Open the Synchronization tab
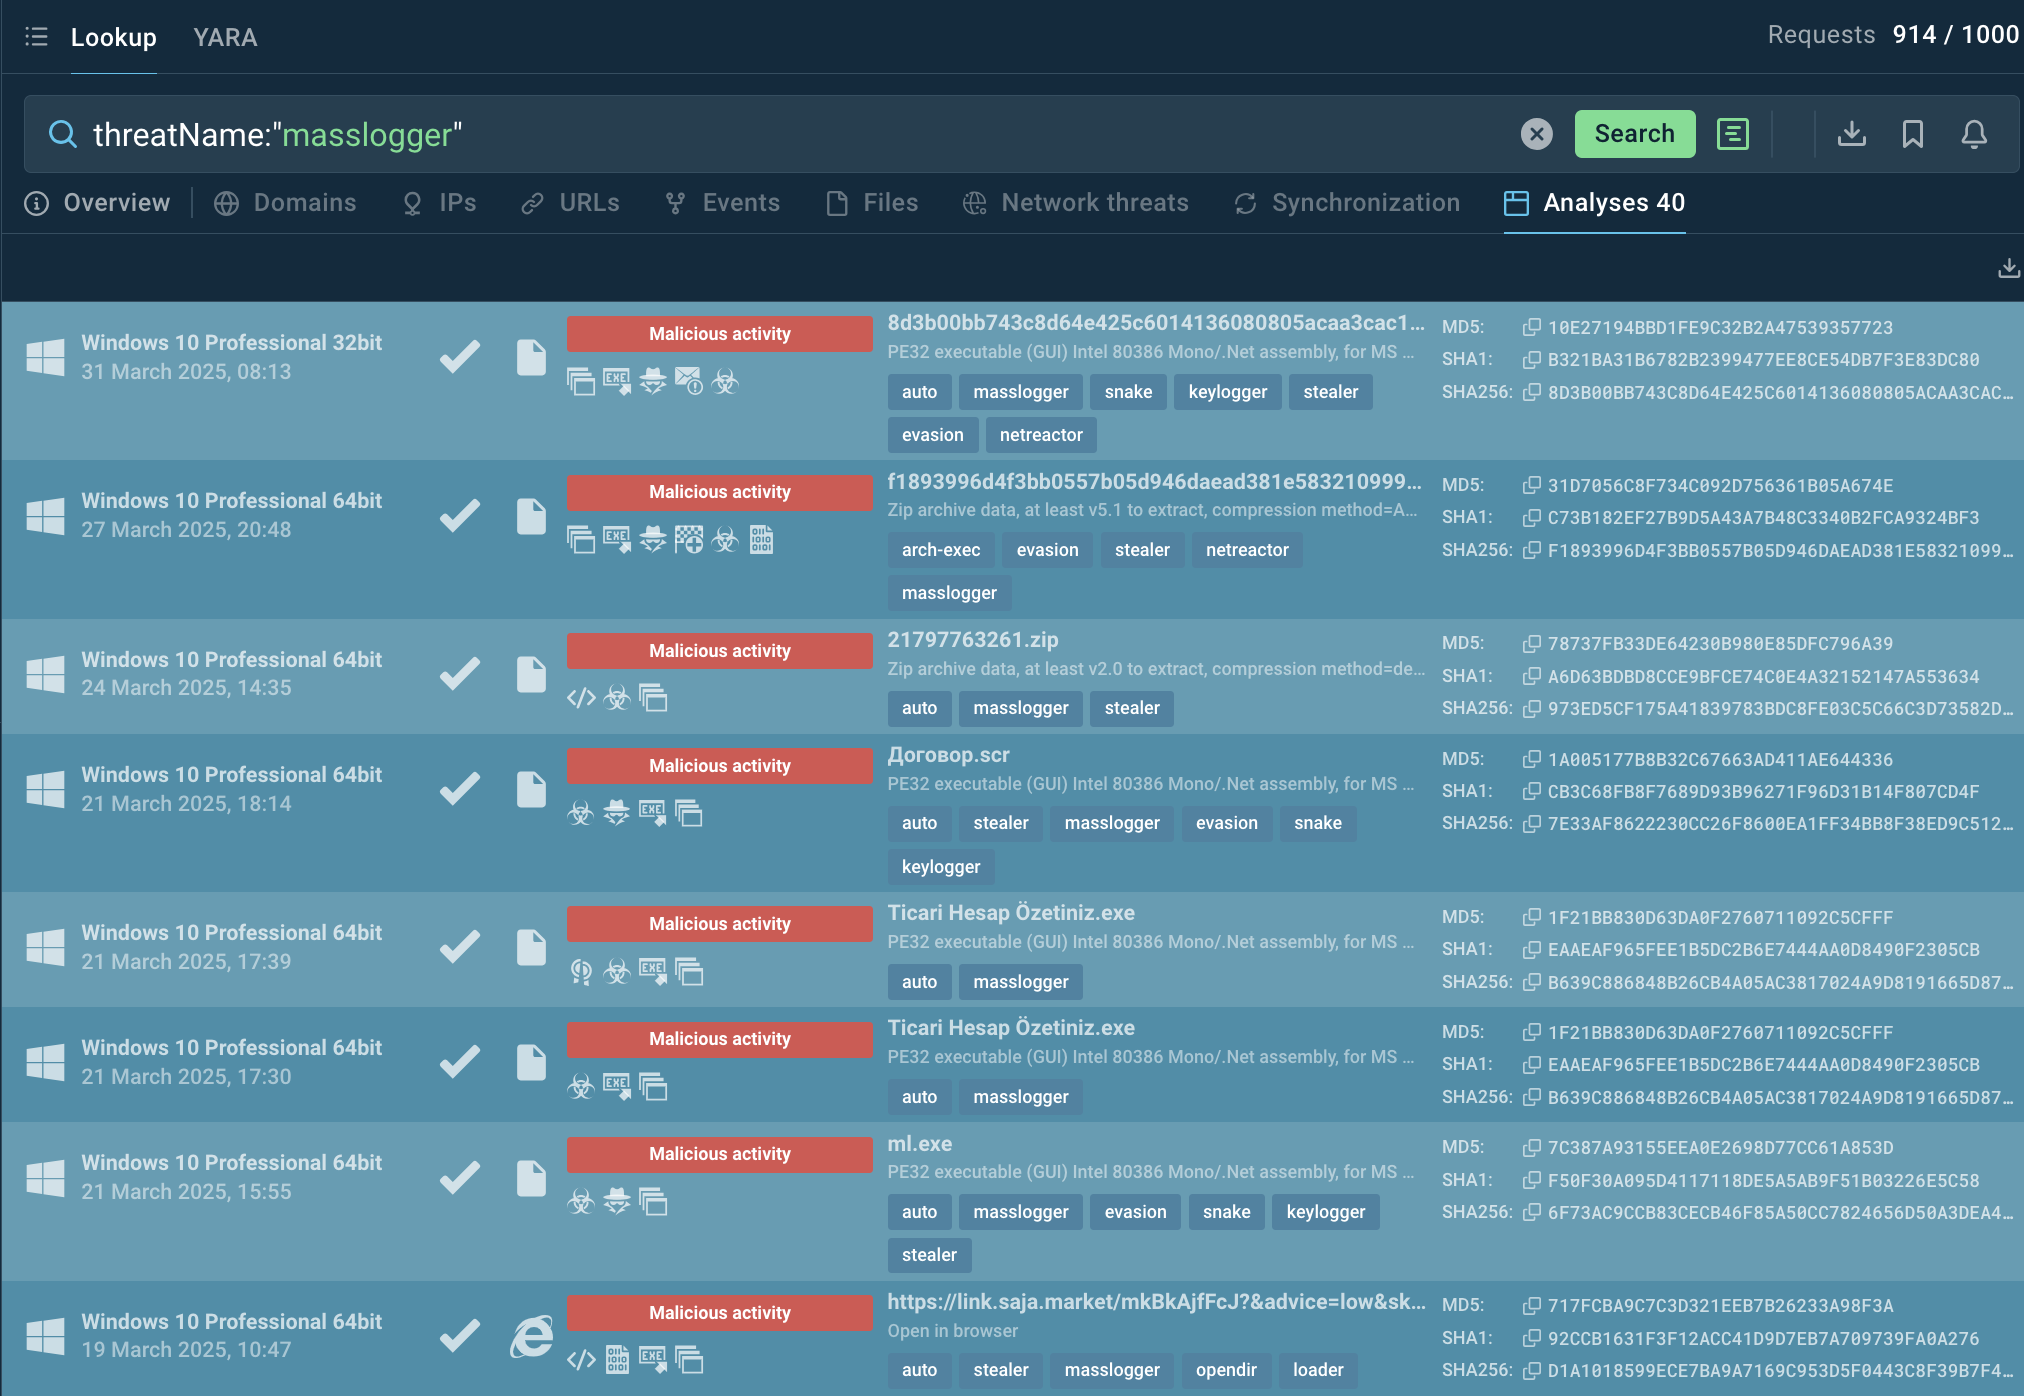Viewport: 2024px width, 1396px height. click(1347, 203)
